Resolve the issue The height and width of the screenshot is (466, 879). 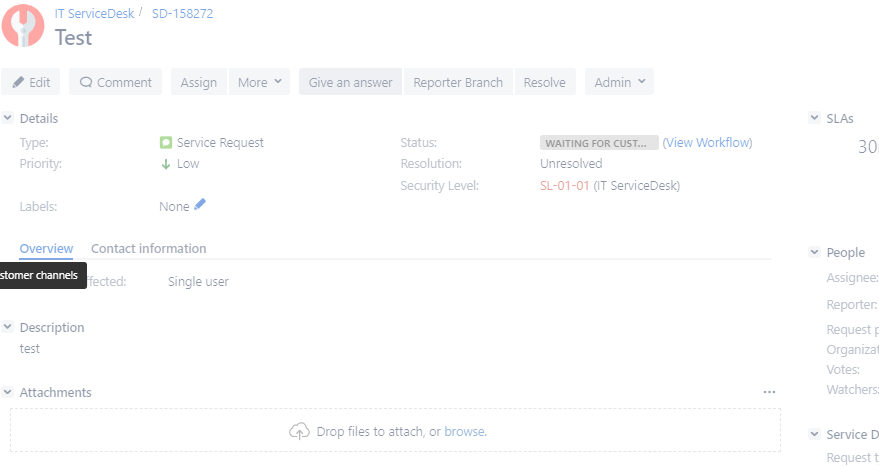click(544, 82)
